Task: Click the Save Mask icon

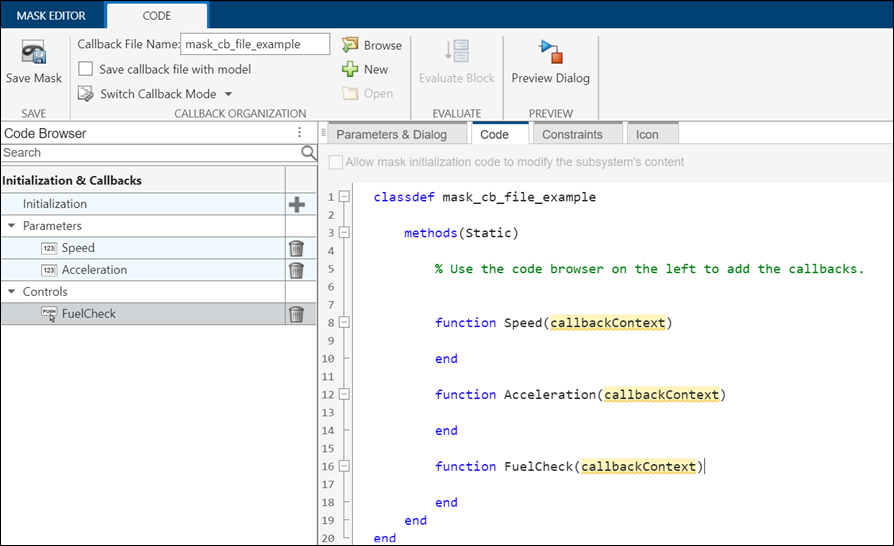Action: (33, 55)
